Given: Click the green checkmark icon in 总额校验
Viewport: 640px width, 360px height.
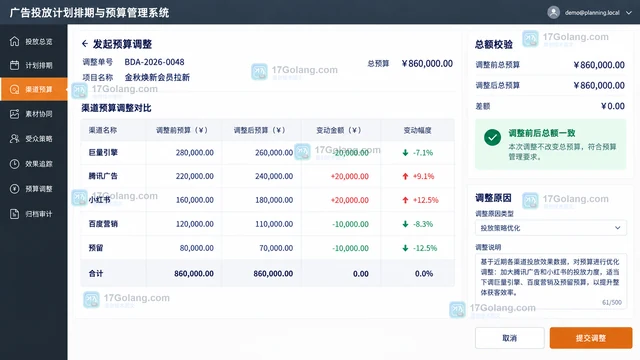Looking at the screenshot, I should pyautogui.click(x=492, y=138).
